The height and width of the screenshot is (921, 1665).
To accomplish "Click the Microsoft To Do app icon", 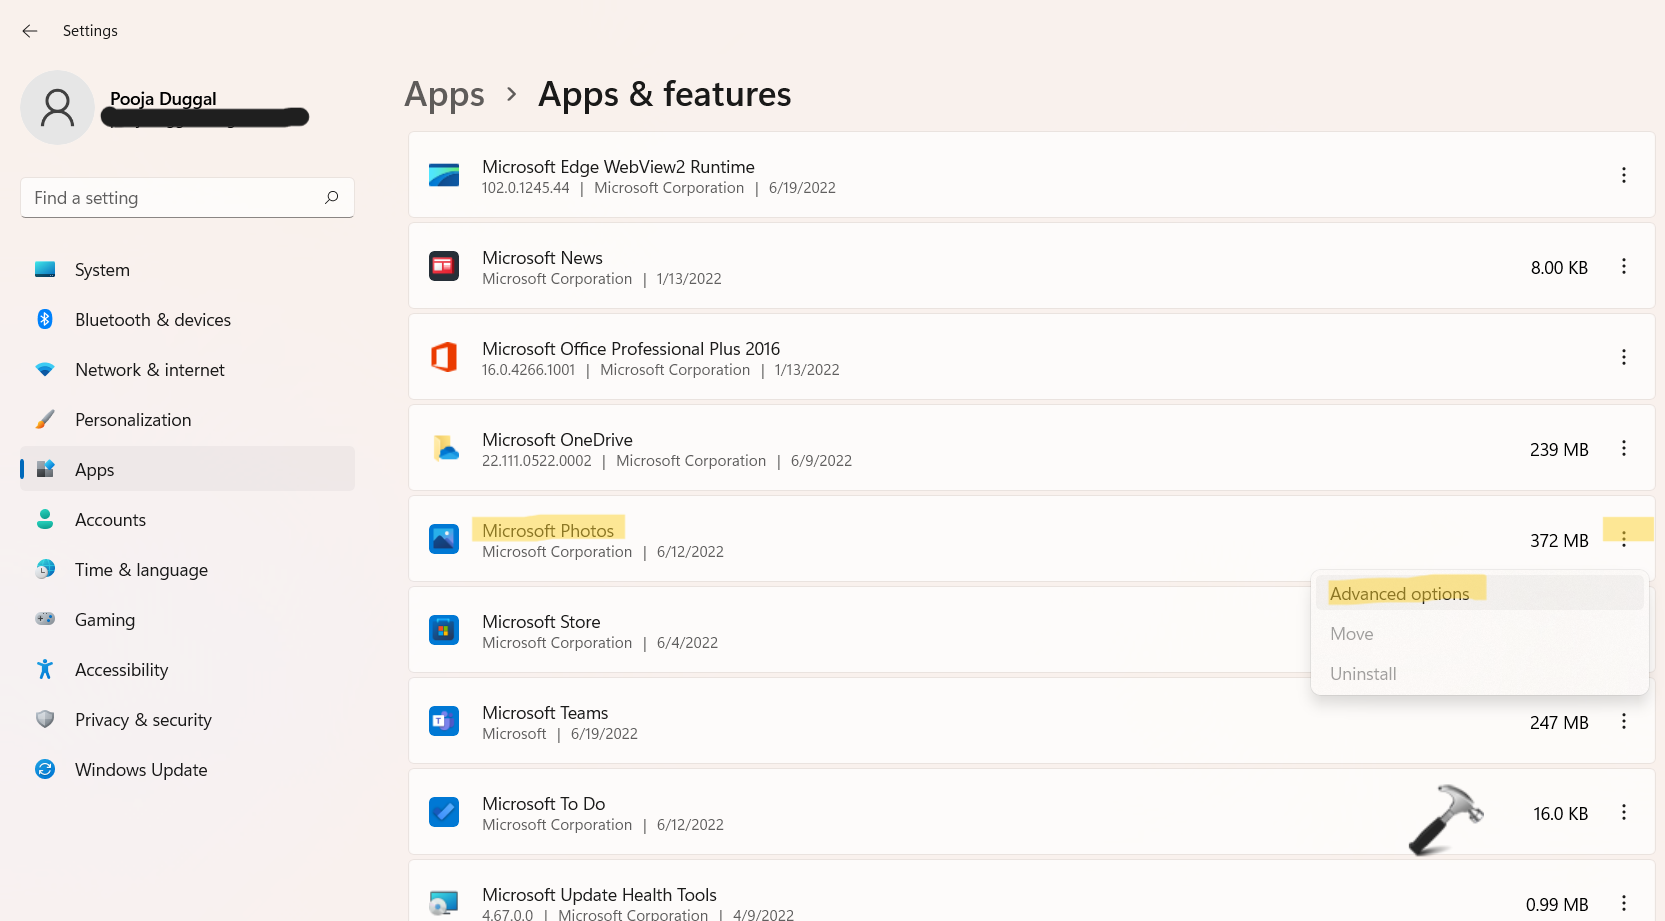I will [444, 812].
